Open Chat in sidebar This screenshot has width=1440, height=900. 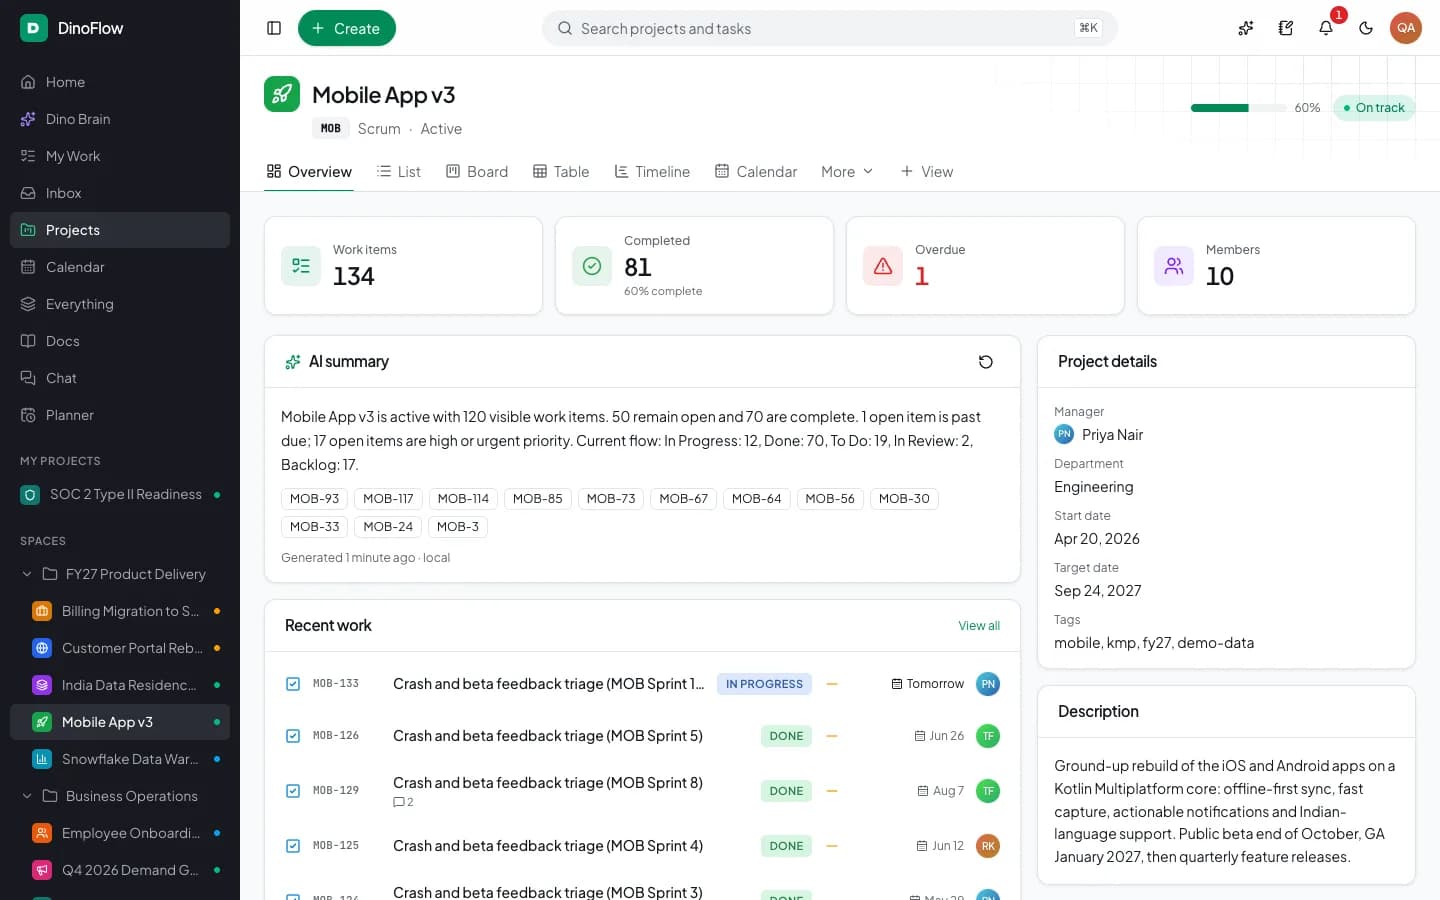120,378
